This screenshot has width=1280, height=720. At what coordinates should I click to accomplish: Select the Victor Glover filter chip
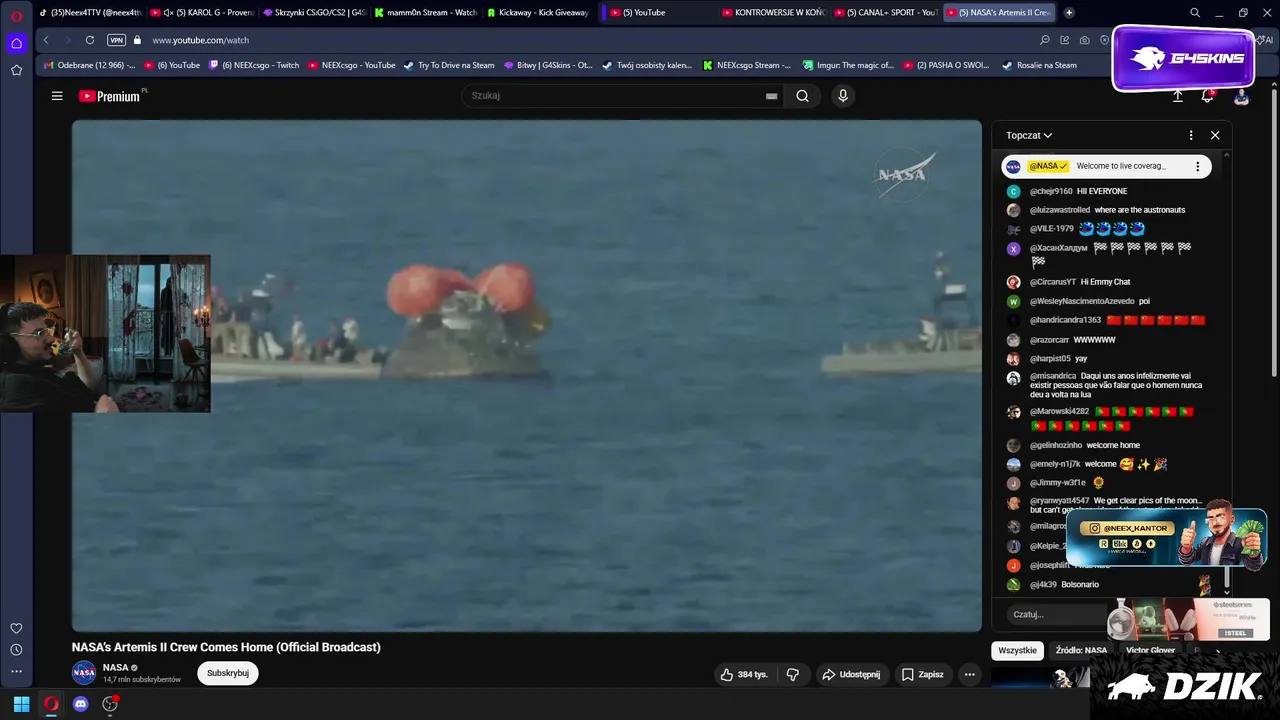coord(1150,650)
